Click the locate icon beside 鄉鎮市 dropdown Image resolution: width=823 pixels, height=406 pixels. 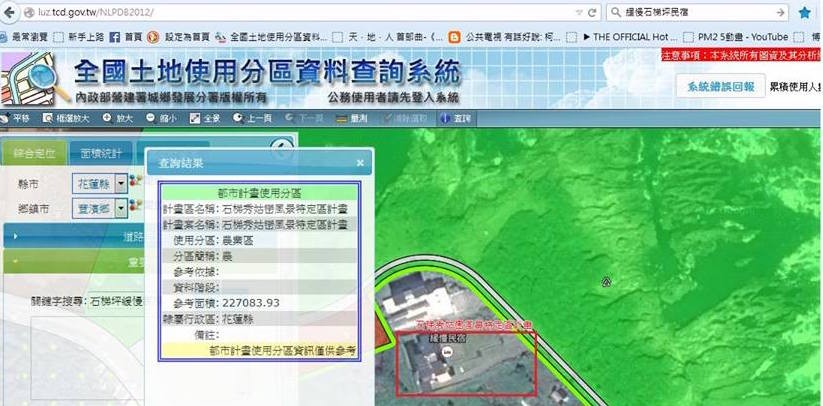coord(135,205)
